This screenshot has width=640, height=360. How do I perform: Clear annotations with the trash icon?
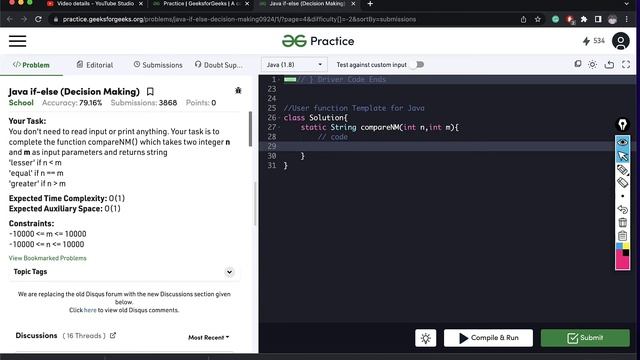tap(622, 222)
